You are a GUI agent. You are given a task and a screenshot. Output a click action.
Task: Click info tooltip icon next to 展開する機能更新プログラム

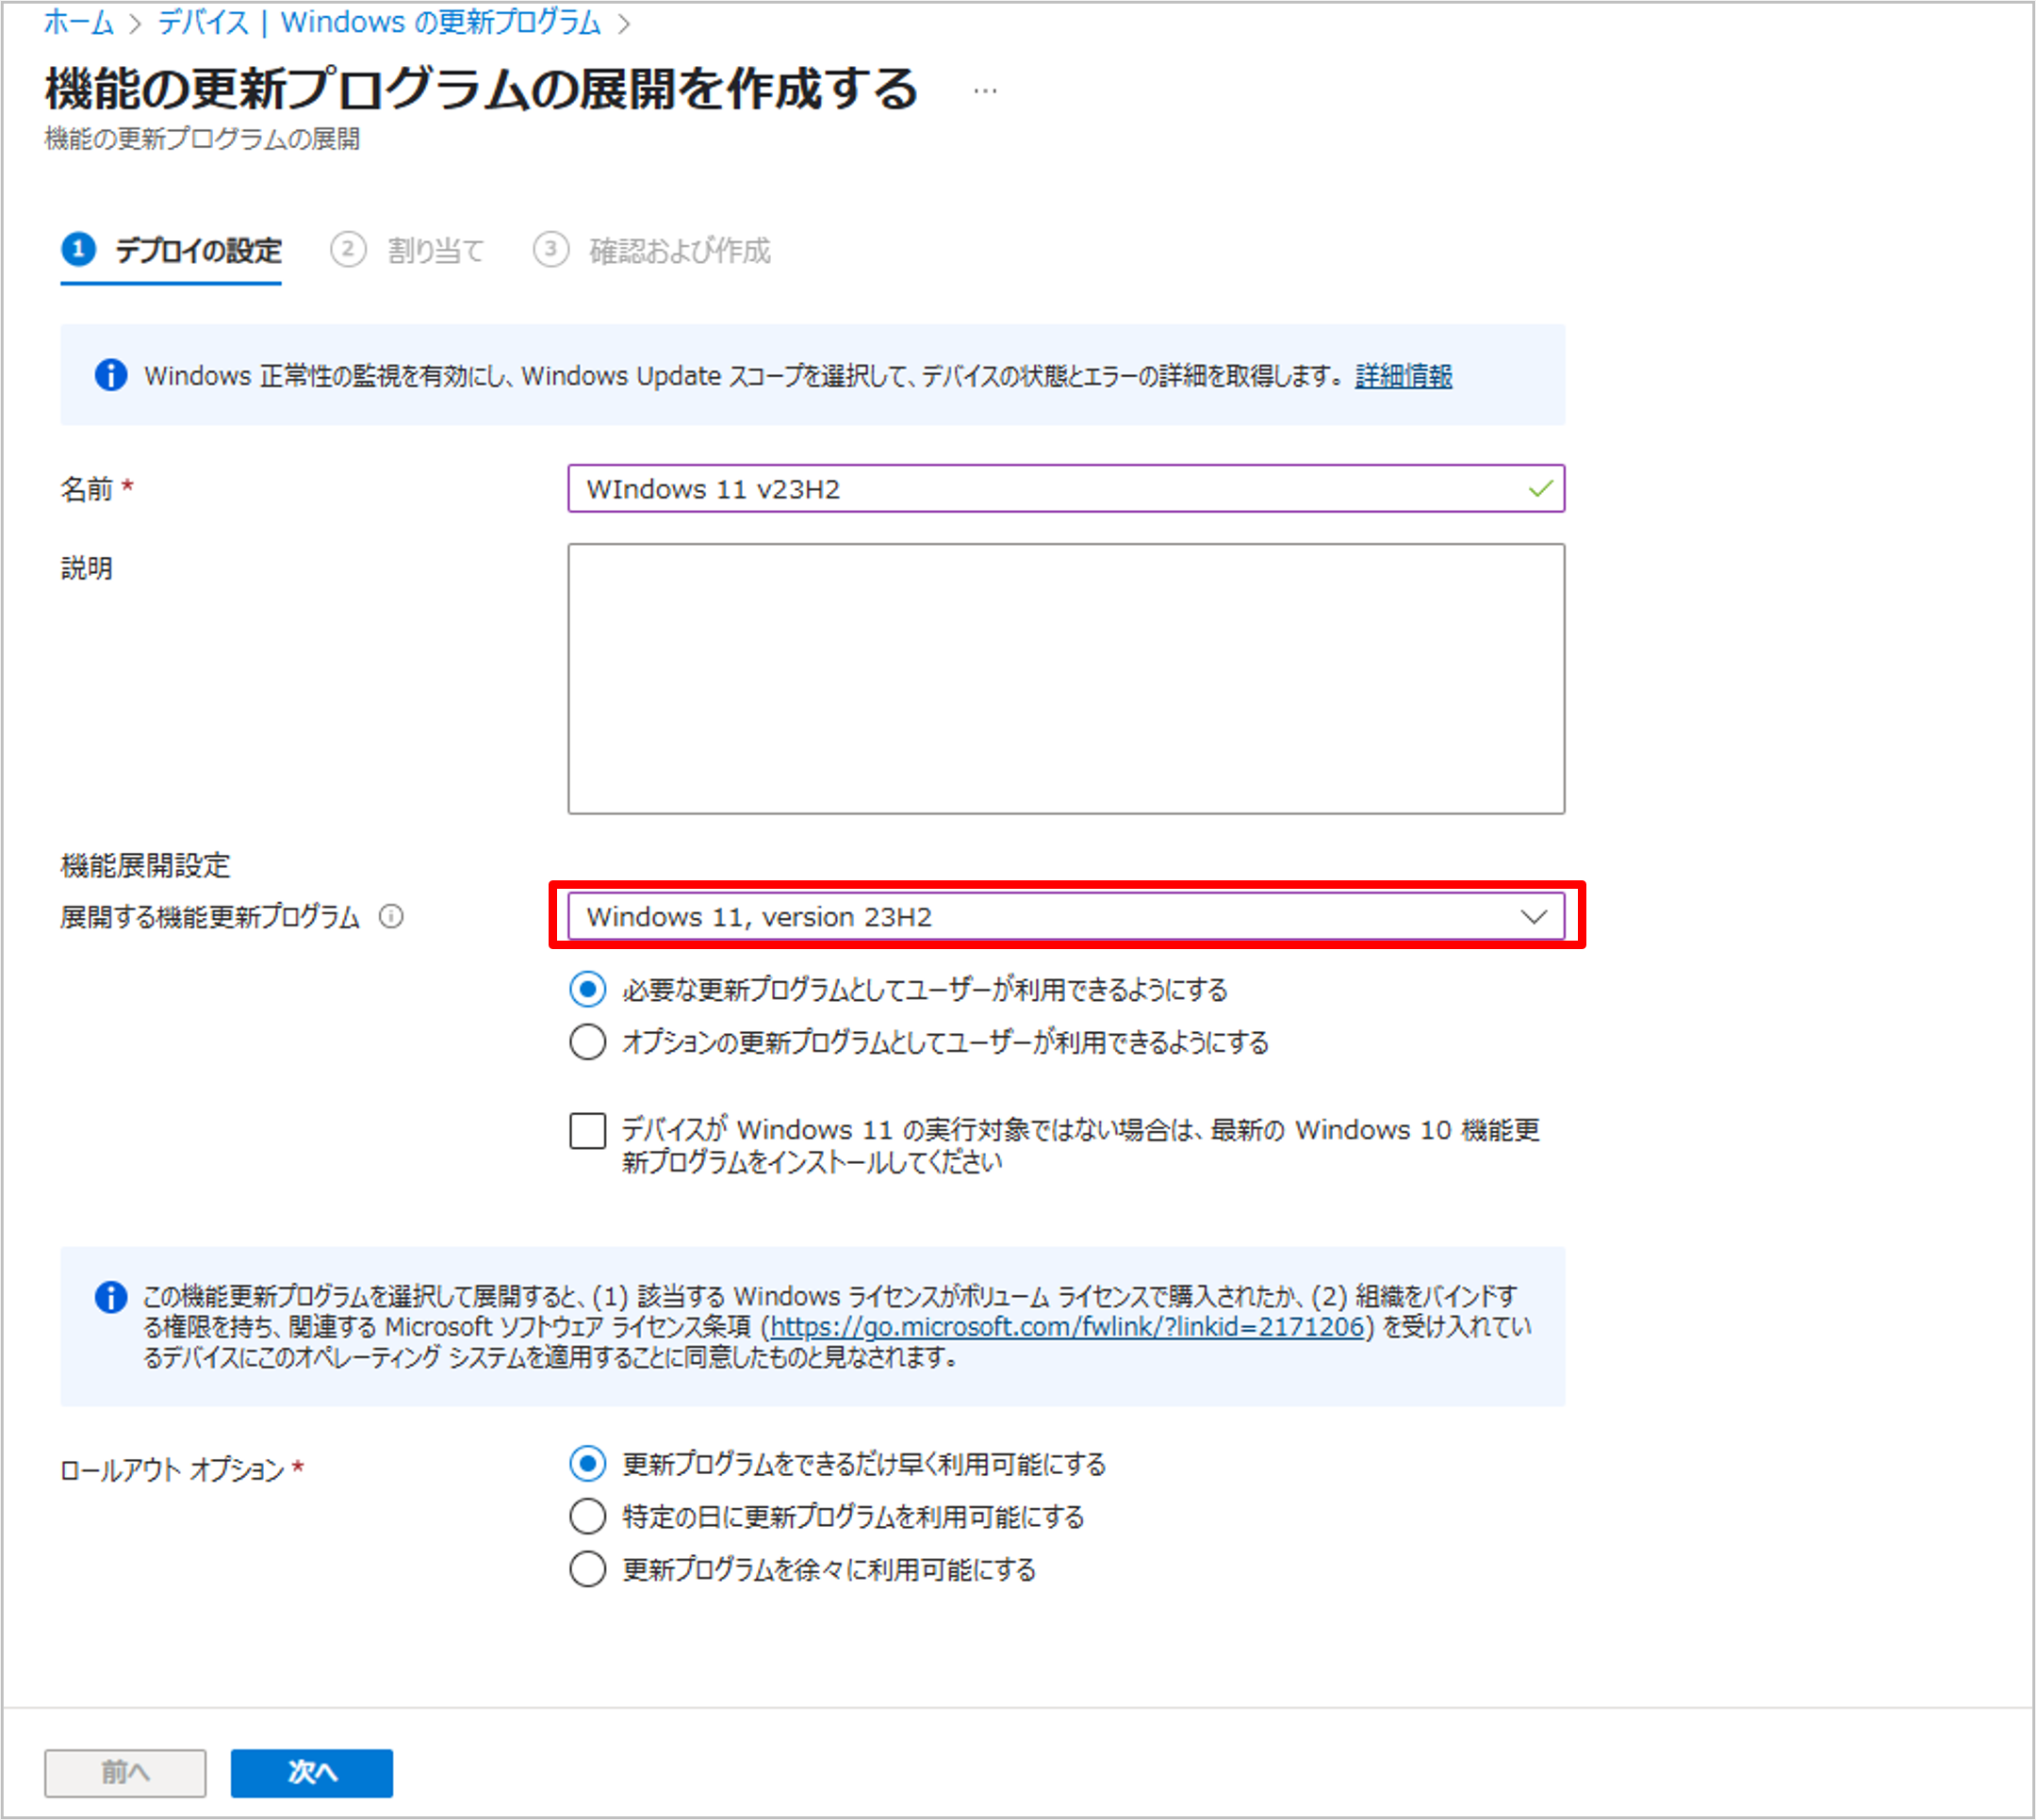(391, 916)
